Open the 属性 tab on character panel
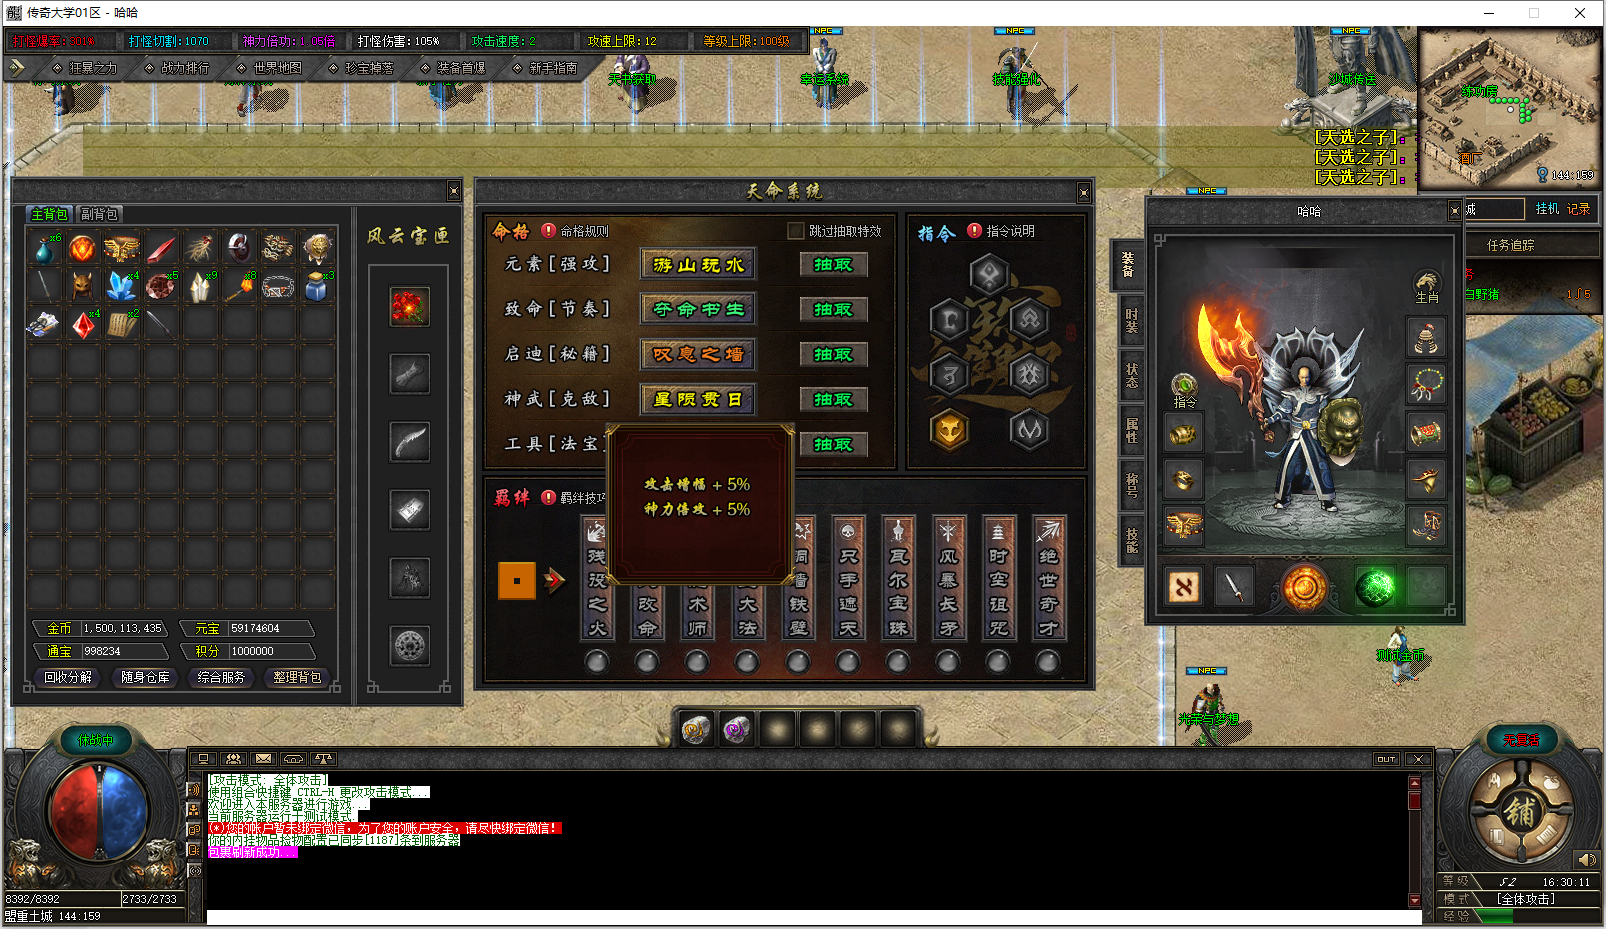The width and height of the screenshot is (1606, 929). tap(1131, 430)
